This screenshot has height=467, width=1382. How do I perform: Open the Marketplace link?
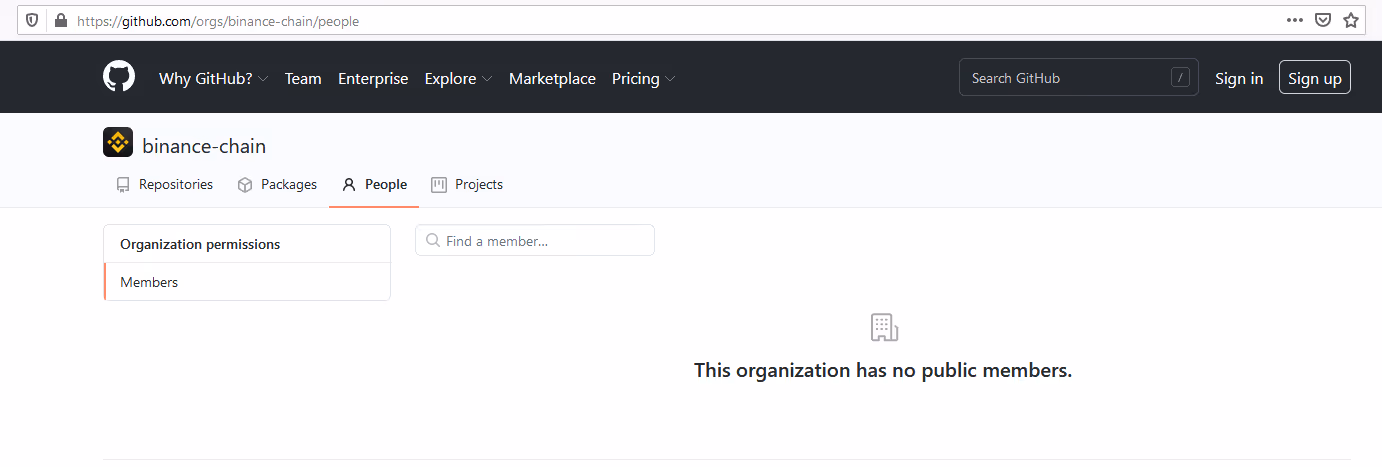click(x=552, y=78)
